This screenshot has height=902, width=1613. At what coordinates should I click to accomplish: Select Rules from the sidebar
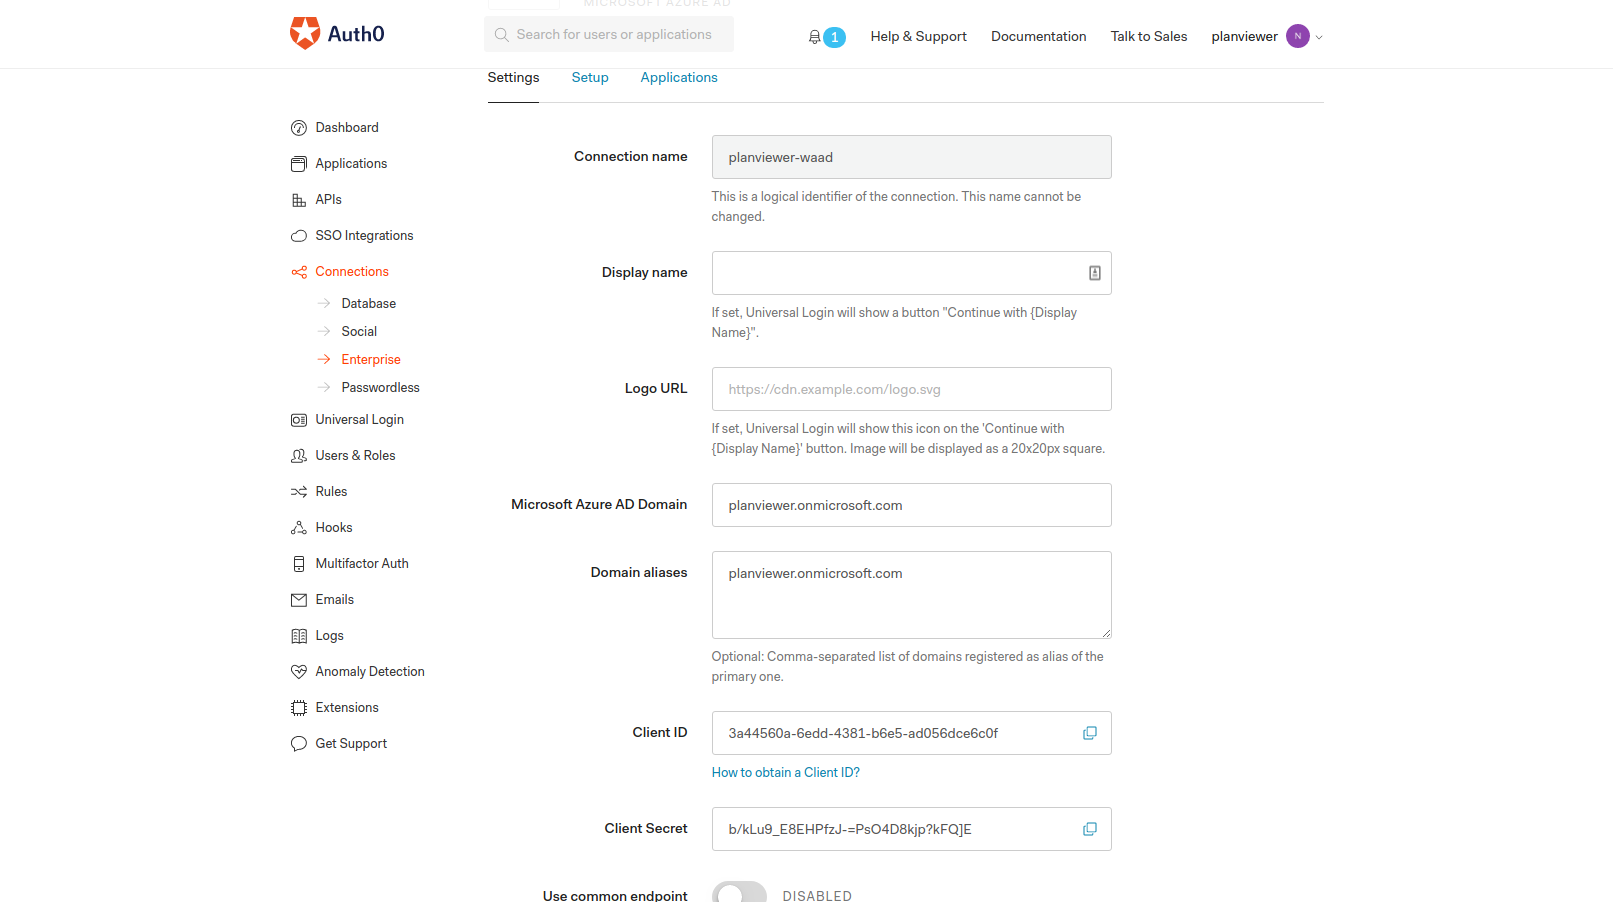pyautogui.click(x=331, y=491)
